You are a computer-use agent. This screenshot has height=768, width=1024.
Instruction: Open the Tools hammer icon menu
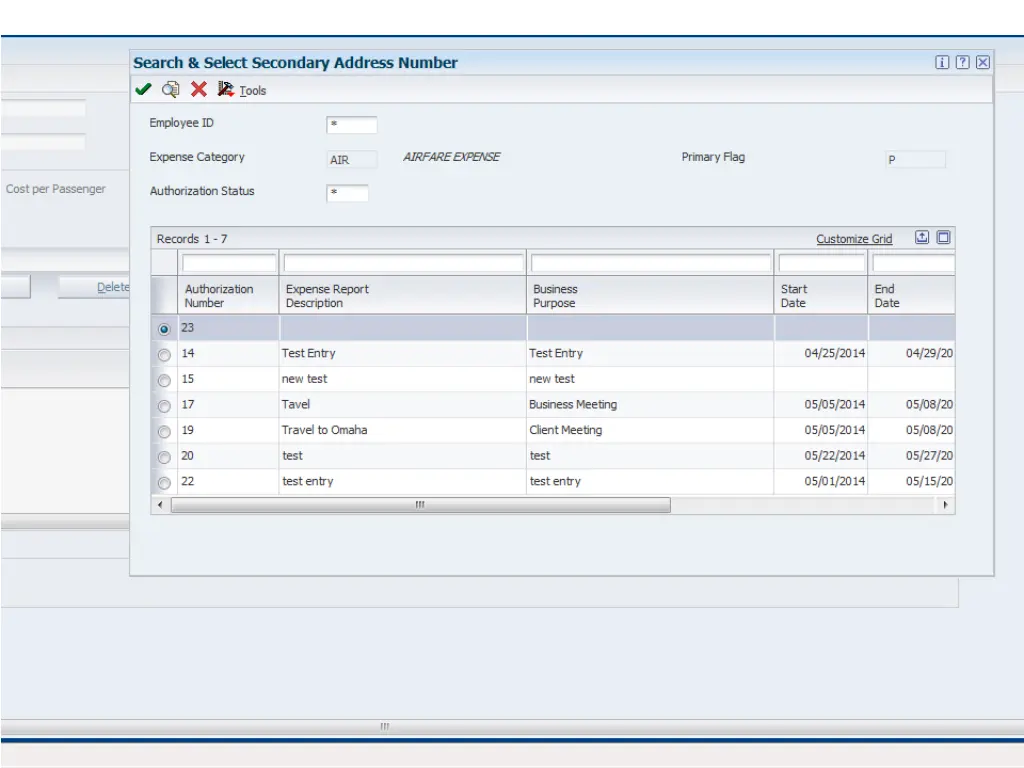tap(225, 89)
